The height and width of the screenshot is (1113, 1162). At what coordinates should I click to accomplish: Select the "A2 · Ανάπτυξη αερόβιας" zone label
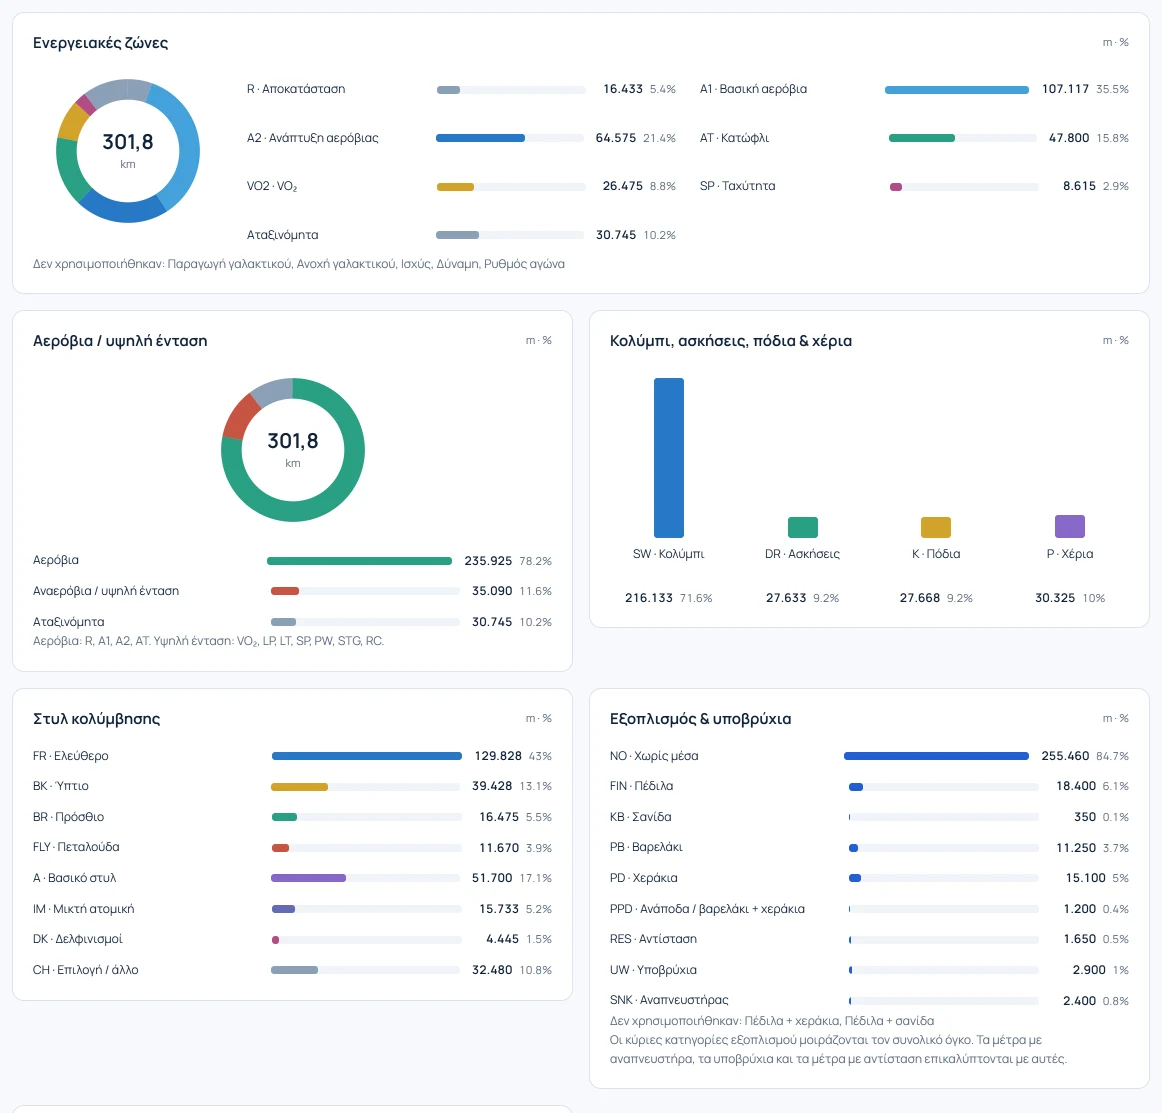(x=312, y=138)
